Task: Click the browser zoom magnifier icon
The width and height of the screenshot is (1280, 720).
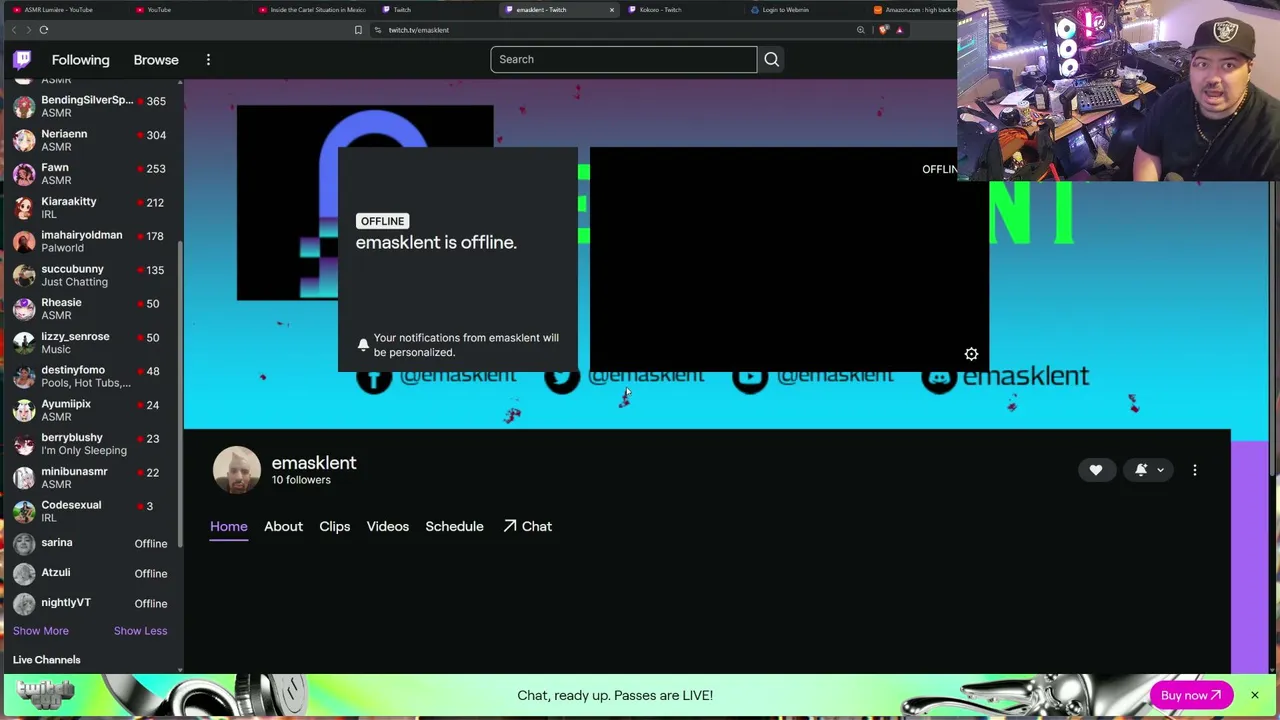Action: pyautogui.click(x=860, y=30)
